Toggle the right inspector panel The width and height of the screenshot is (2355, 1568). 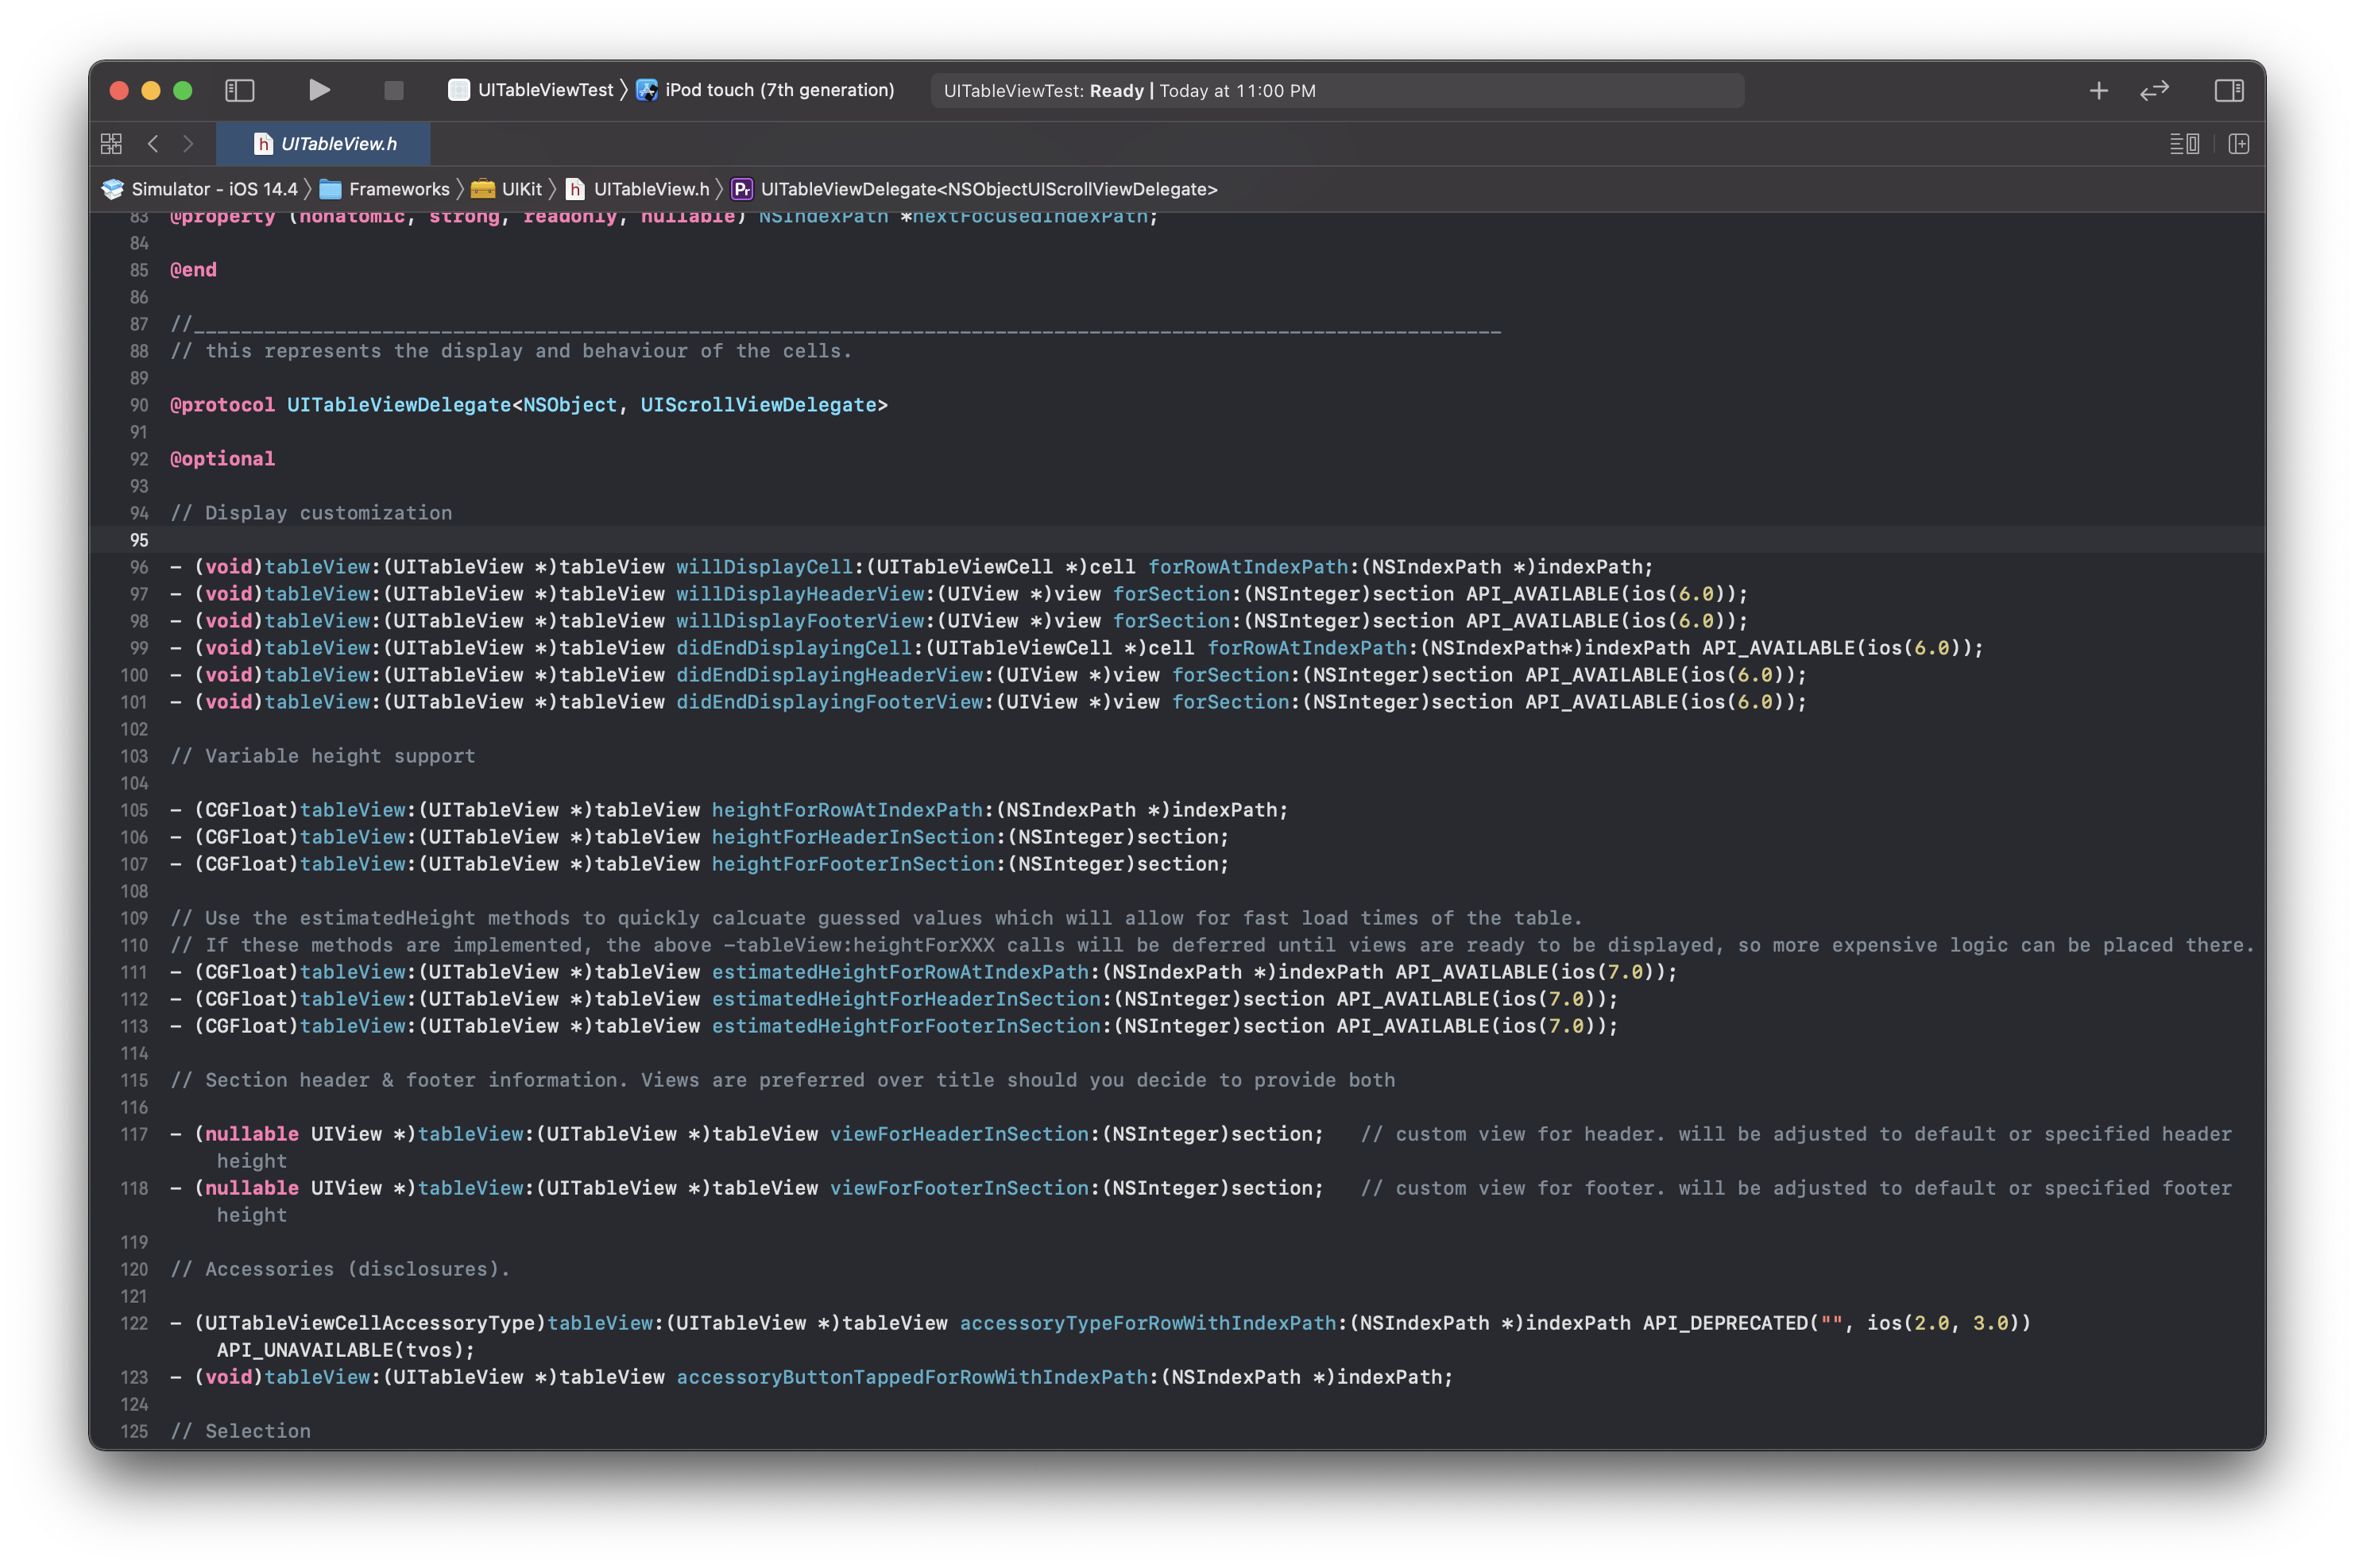pos(2228,90)
